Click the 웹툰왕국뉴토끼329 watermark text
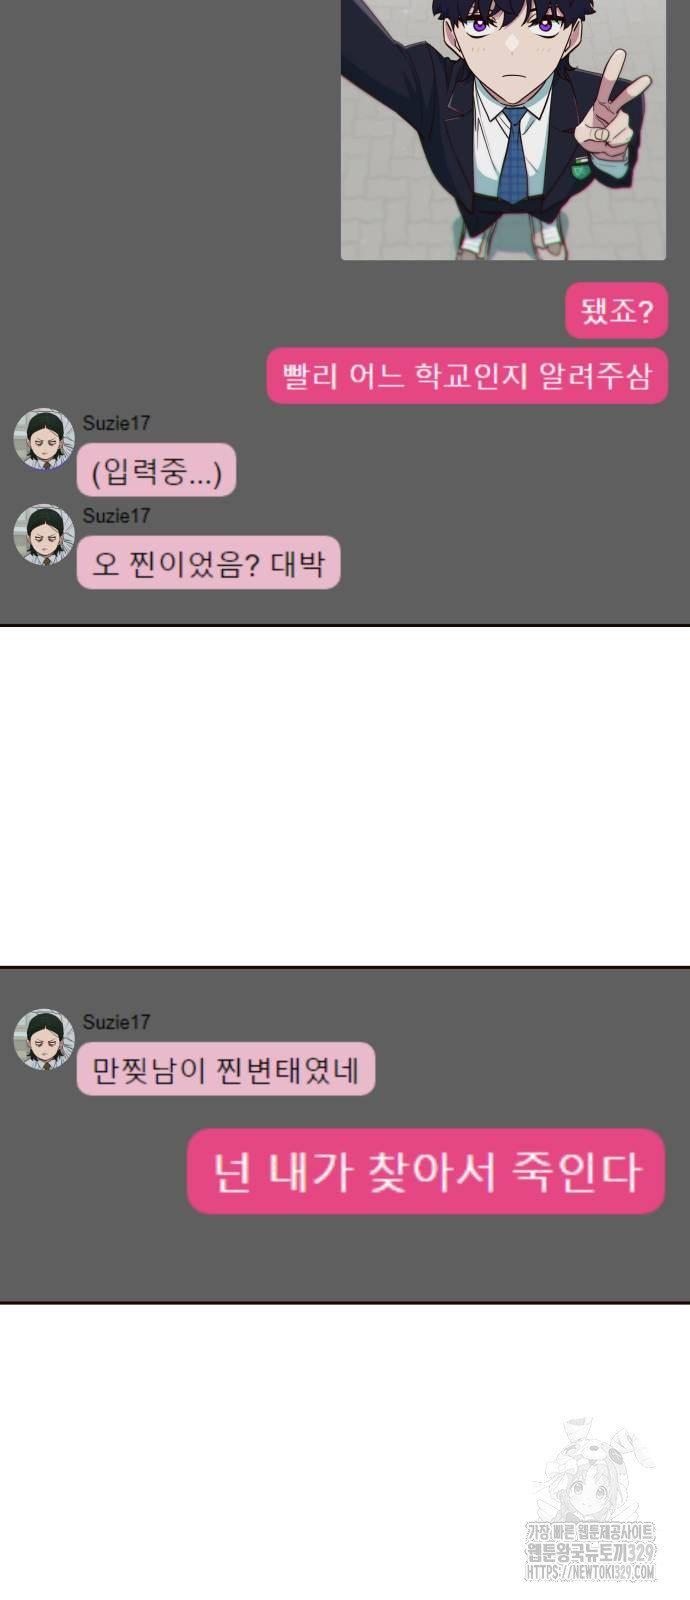The width and height of the screenshot is (690, 1600). click(x=590, y=1553)
